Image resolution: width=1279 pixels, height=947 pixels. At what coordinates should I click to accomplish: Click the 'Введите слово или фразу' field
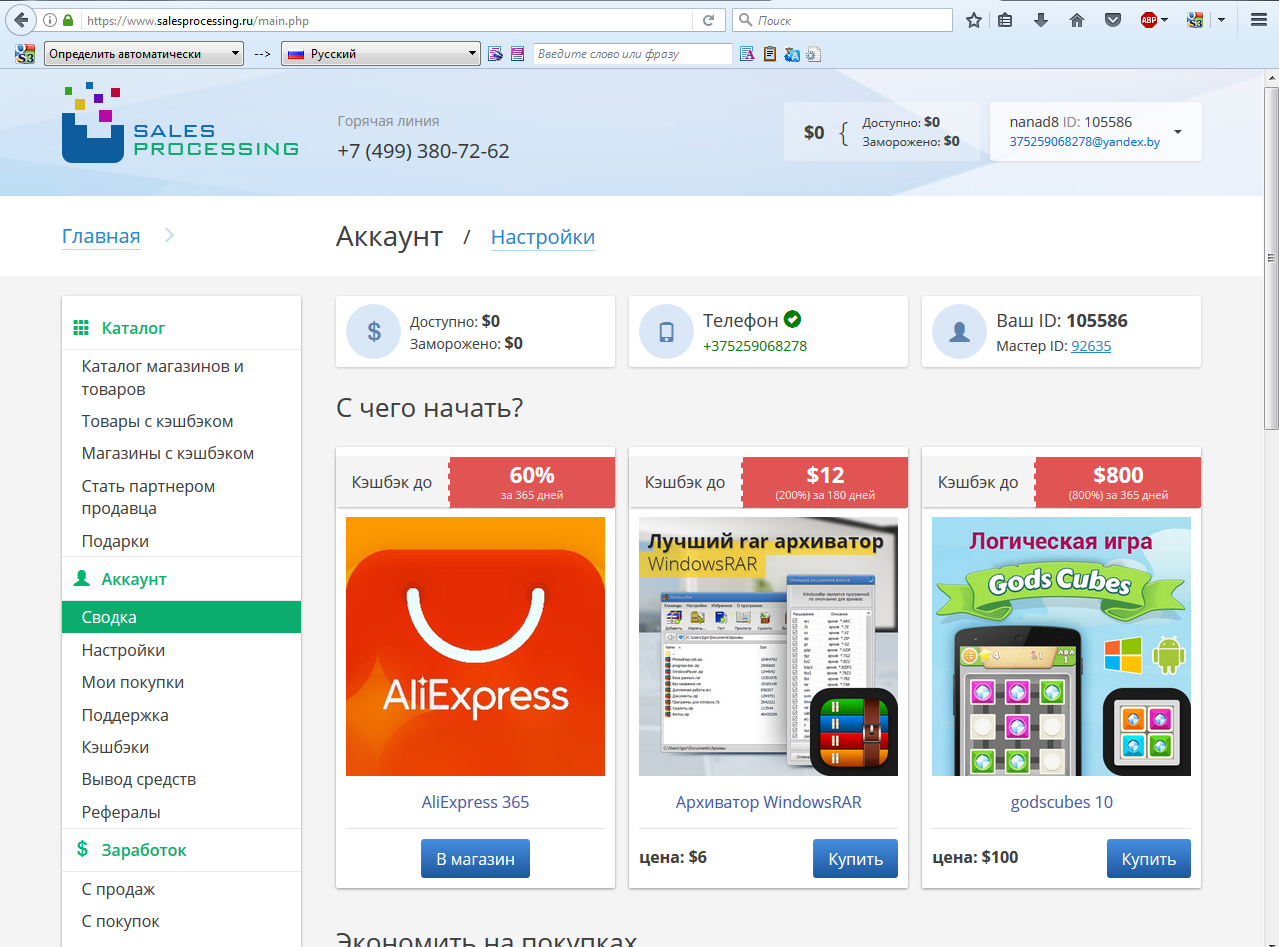632,54
